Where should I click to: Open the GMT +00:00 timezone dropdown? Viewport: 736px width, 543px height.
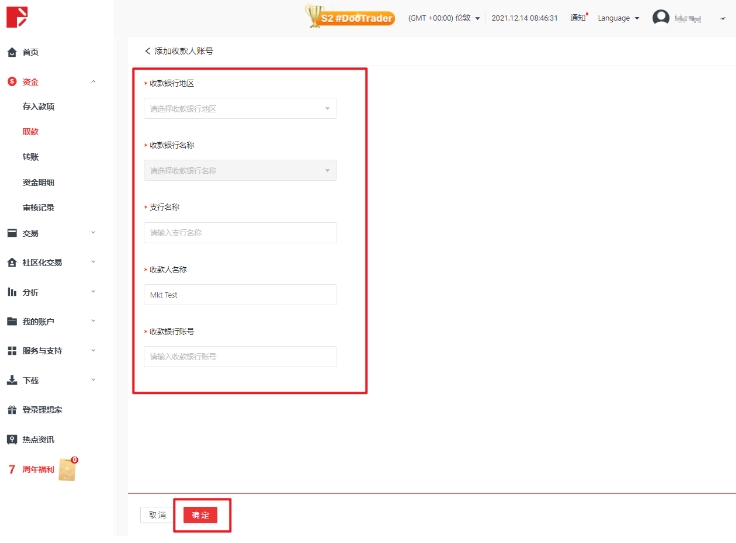tap(445, 18)
